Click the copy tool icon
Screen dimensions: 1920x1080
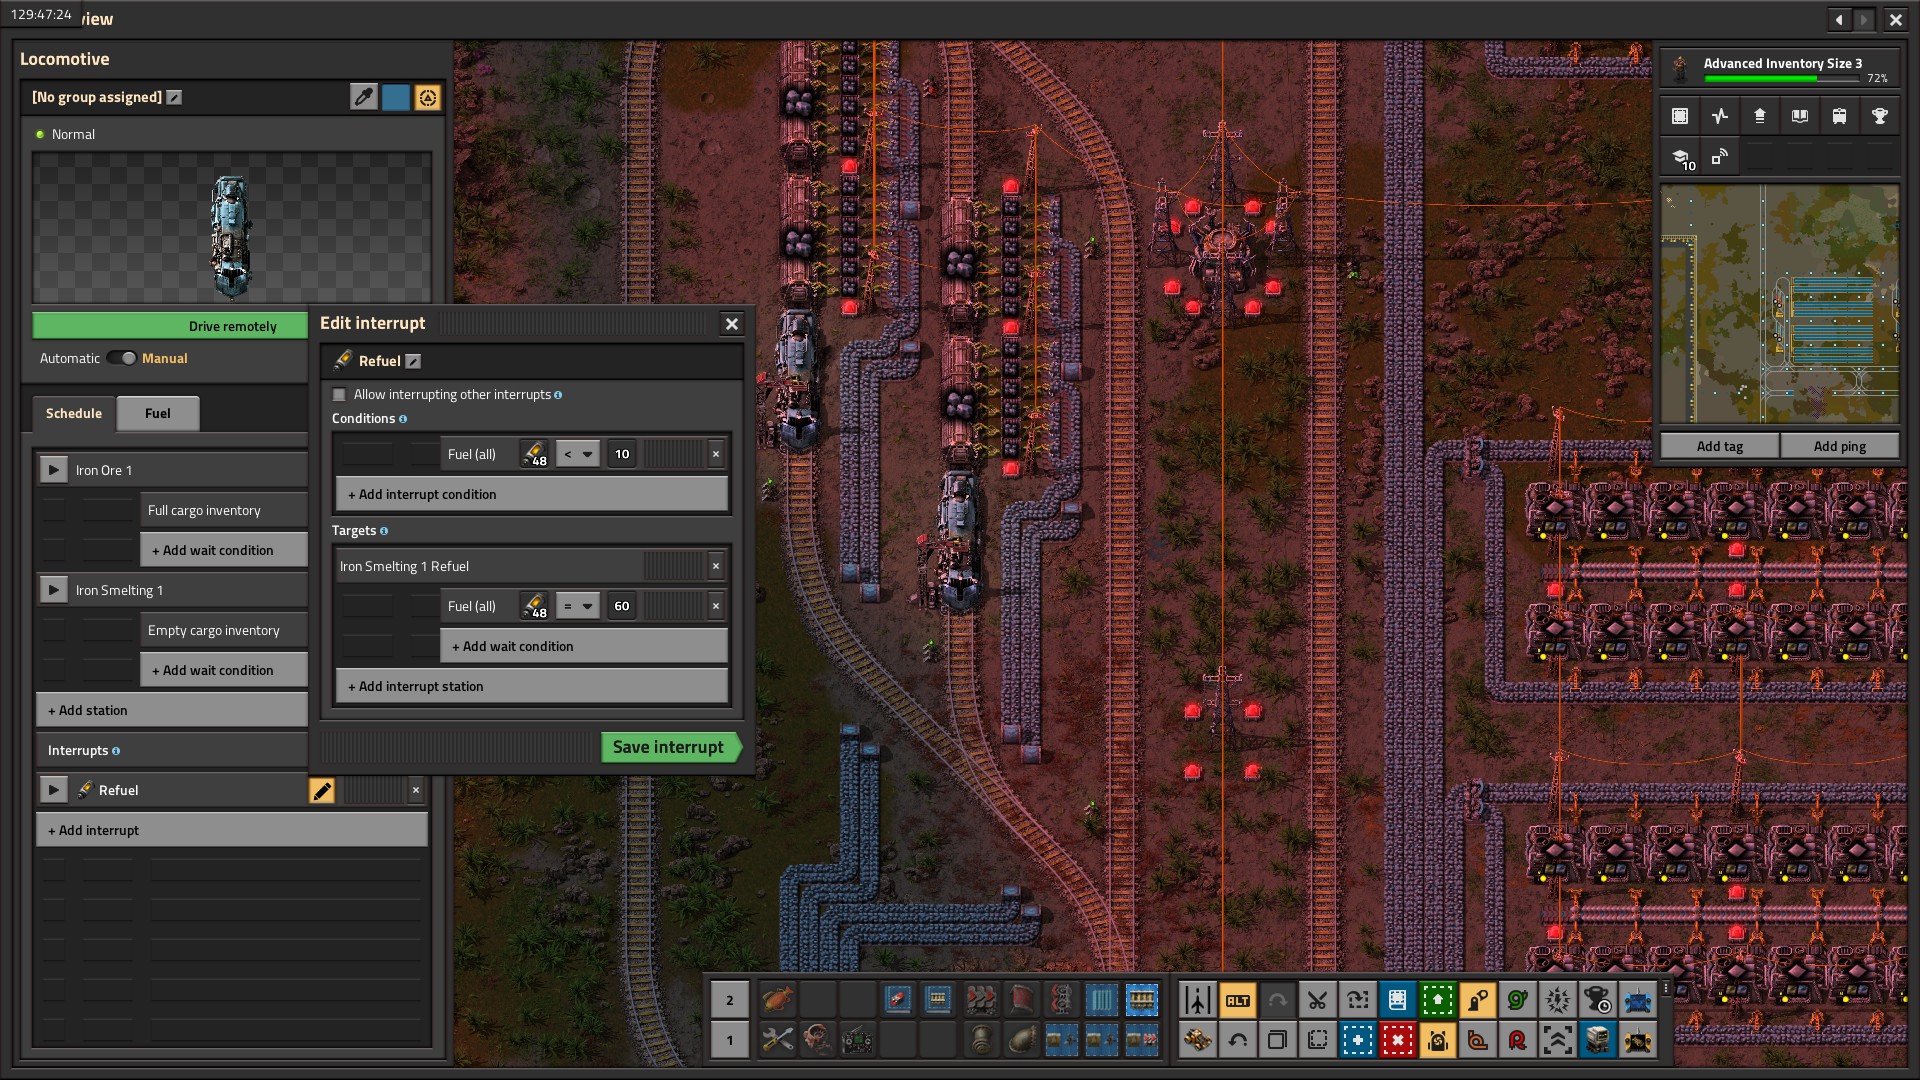click(x=1278, y=1040)
